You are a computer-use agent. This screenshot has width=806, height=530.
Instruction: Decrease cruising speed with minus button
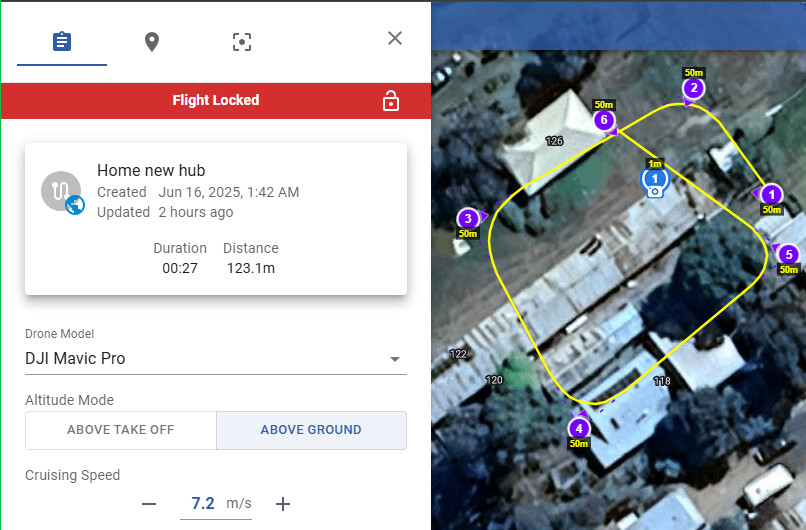[x=149, y=504]
